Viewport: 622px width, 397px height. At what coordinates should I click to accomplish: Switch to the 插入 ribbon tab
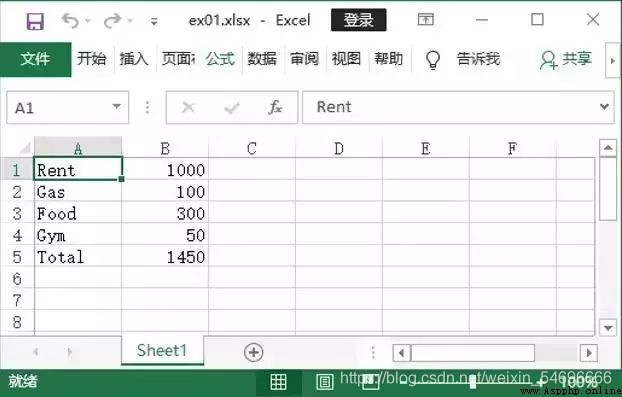coord(134,59)
